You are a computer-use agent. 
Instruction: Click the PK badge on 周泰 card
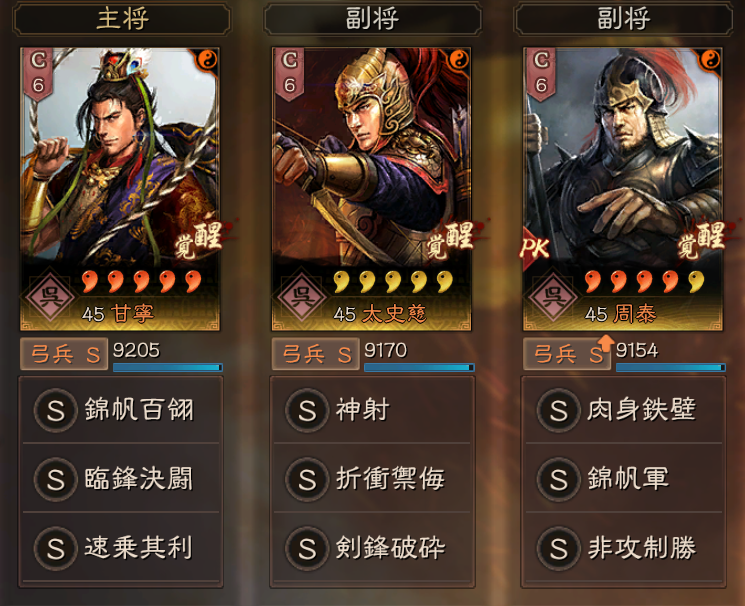pos(535,248)
